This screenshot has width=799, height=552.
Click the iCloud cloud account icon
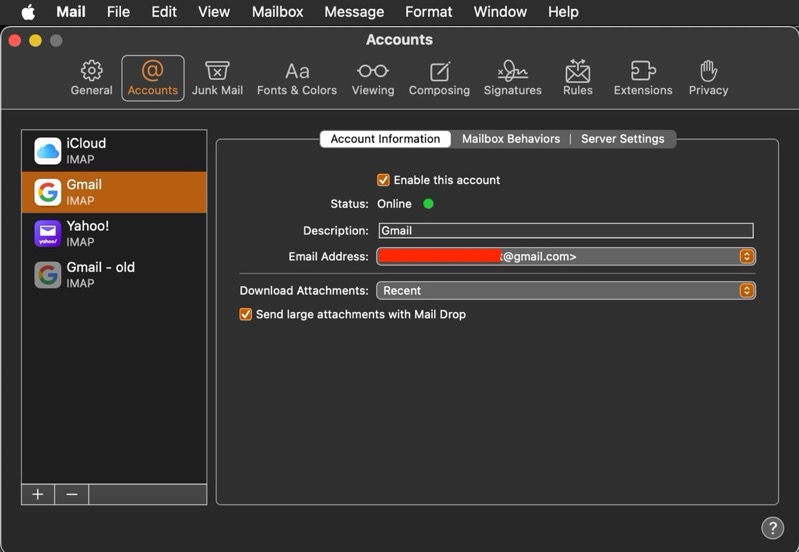[47, 151]
